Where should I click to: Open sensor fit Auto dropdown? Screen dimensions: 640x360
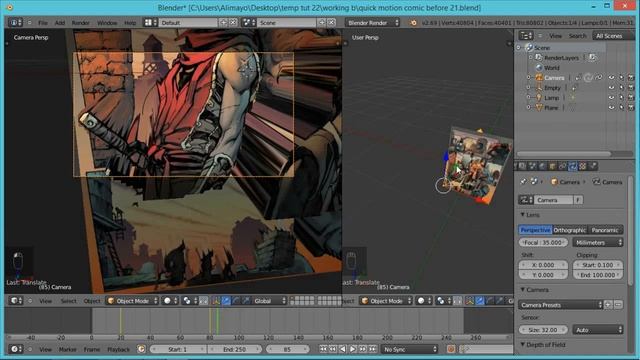598,329
